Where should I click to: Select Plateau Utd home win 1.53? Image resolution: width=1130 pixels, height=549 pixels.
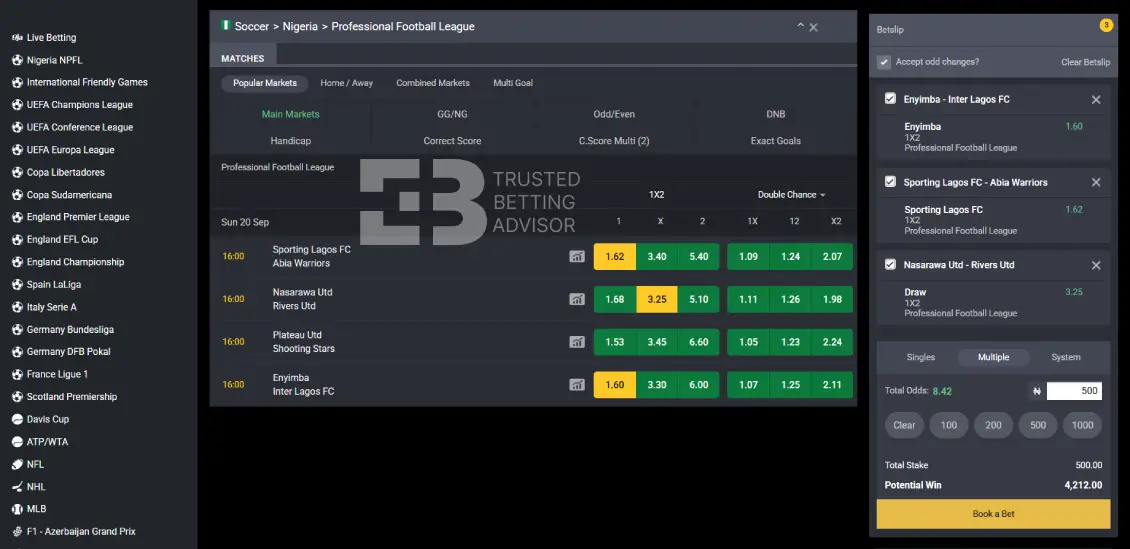pos(615,342)
